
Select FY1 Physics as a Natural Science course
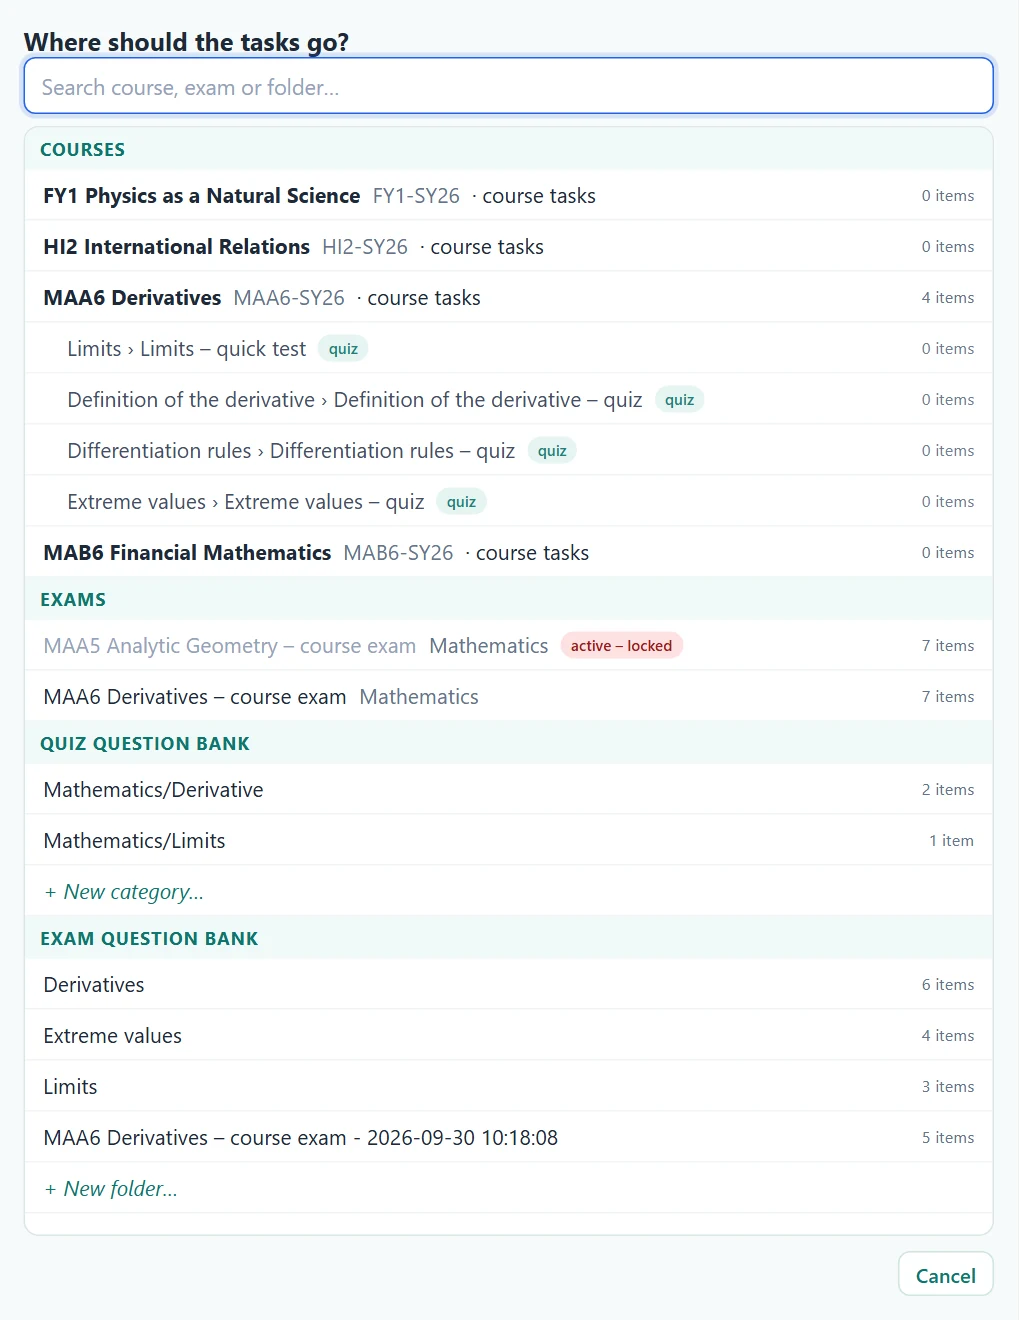coord(508,196)
